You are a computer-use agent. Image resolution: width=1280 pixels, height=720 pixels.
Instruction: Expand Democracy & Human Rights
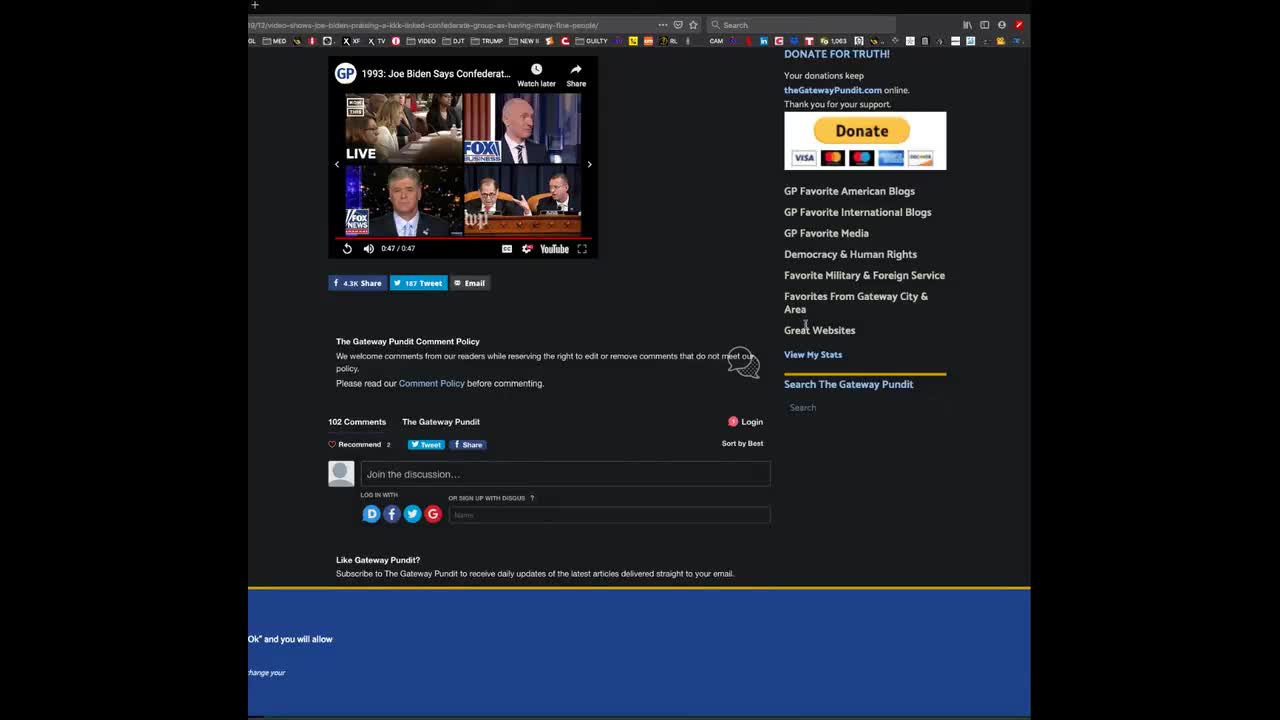point(850,254)
